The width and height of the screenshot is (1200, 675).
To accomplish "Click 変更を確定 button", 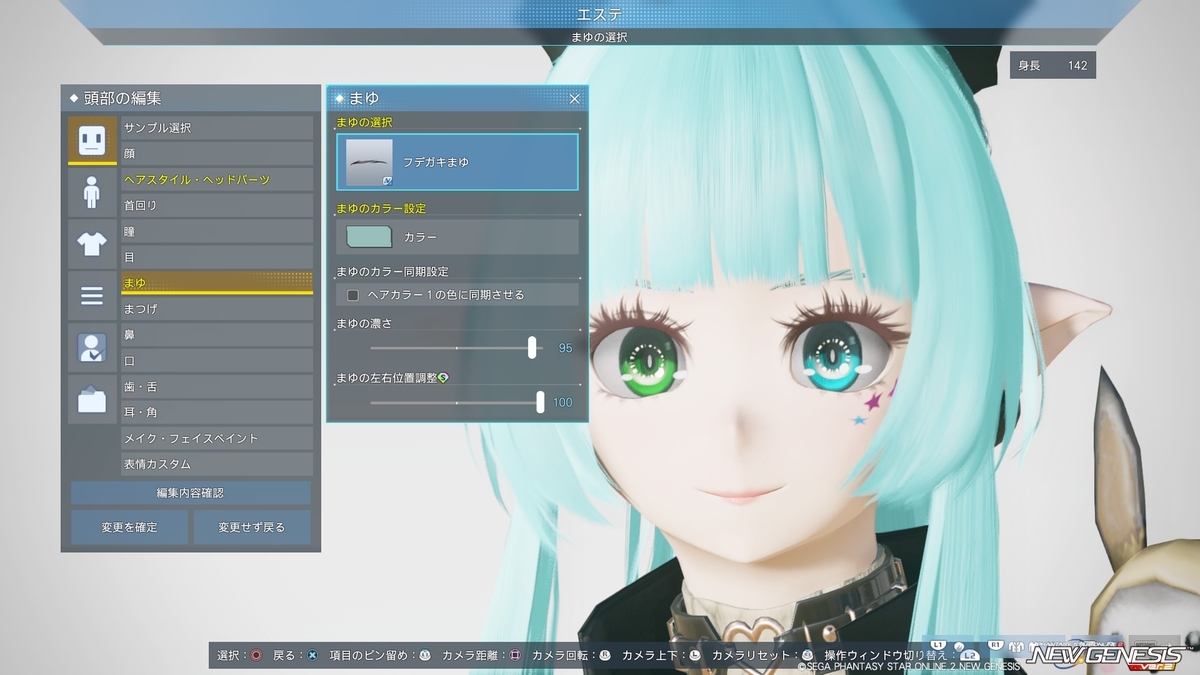I will (x=129, y=527).
